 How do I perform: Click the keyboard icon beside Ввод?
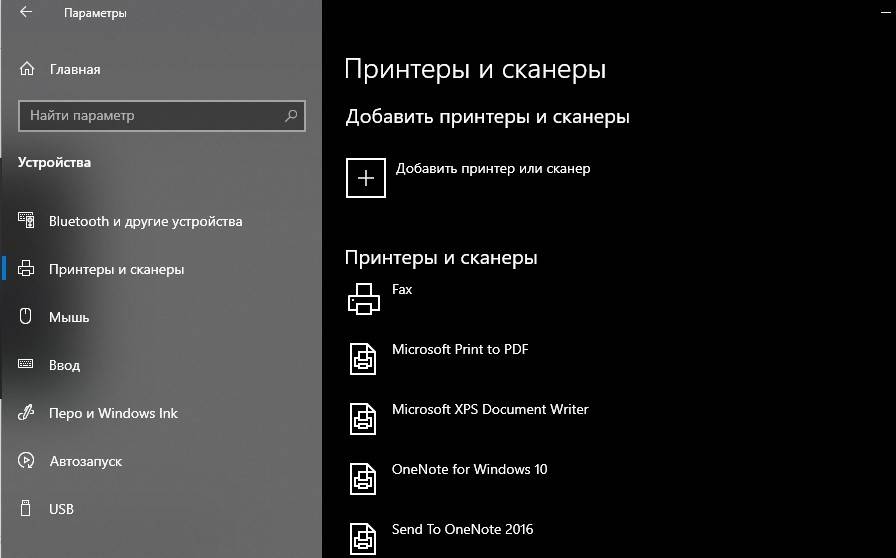pyautogui.click(x=27, y=365)
